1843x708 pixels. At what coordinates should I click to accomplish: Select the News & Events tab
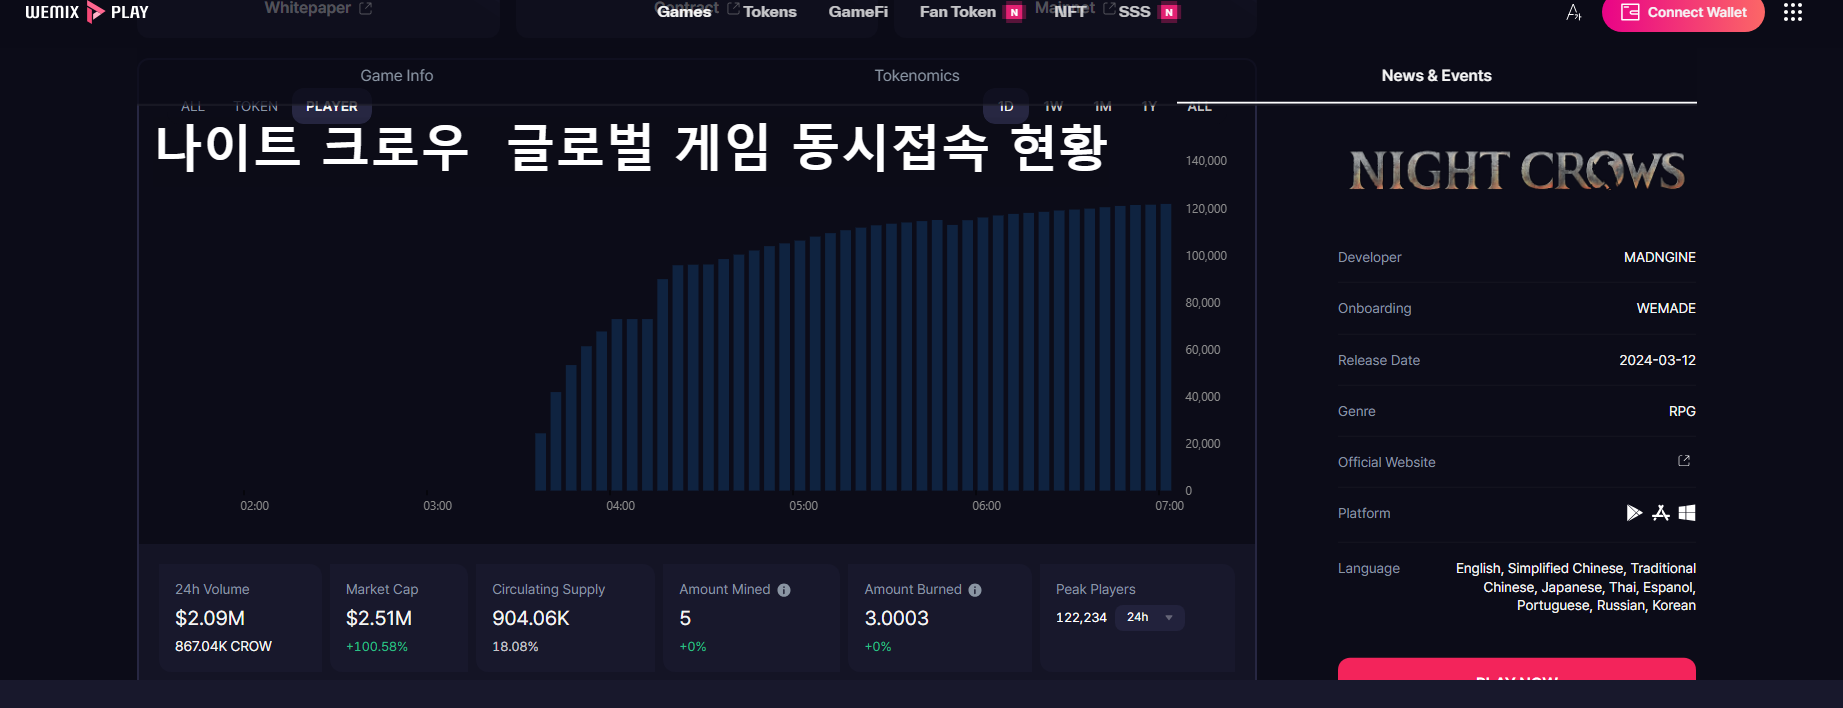click(1437, 76)
